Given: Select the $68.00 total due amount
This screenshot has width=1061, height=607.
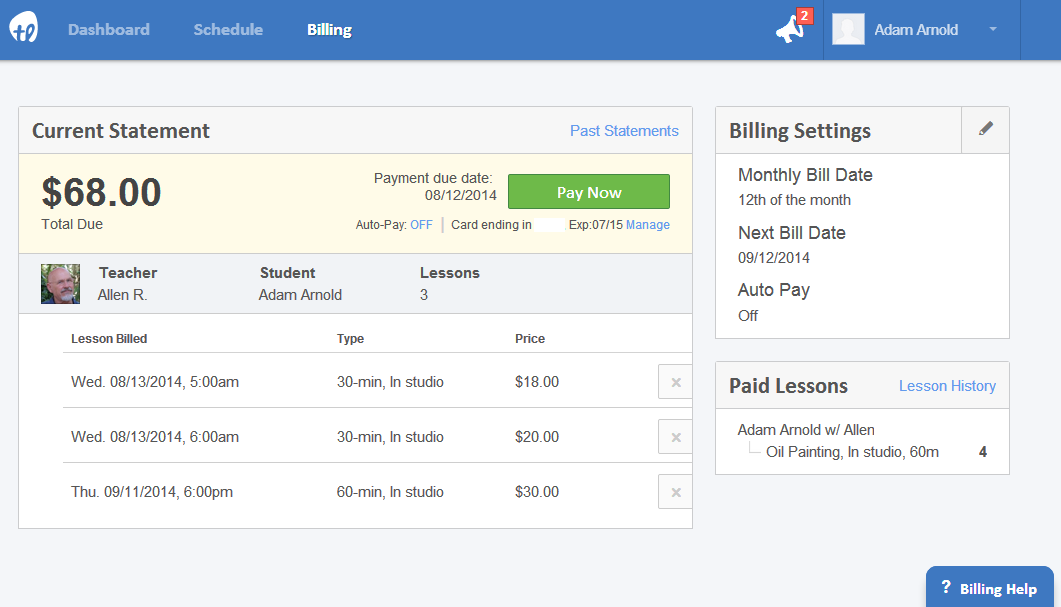Looking at the screenshot, I should tap(101, 192).
